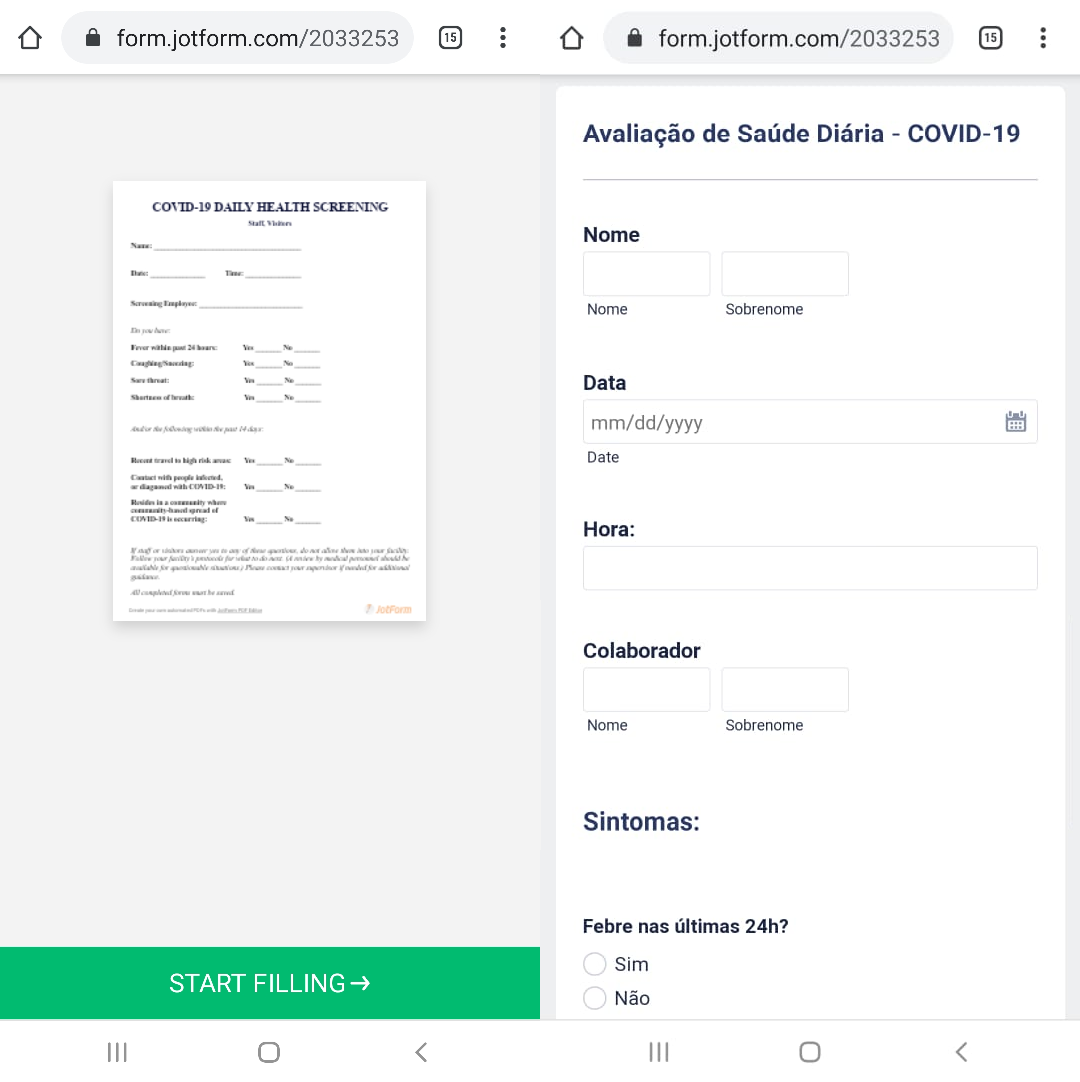Open tab switcher in left browser

click(450, 38)
